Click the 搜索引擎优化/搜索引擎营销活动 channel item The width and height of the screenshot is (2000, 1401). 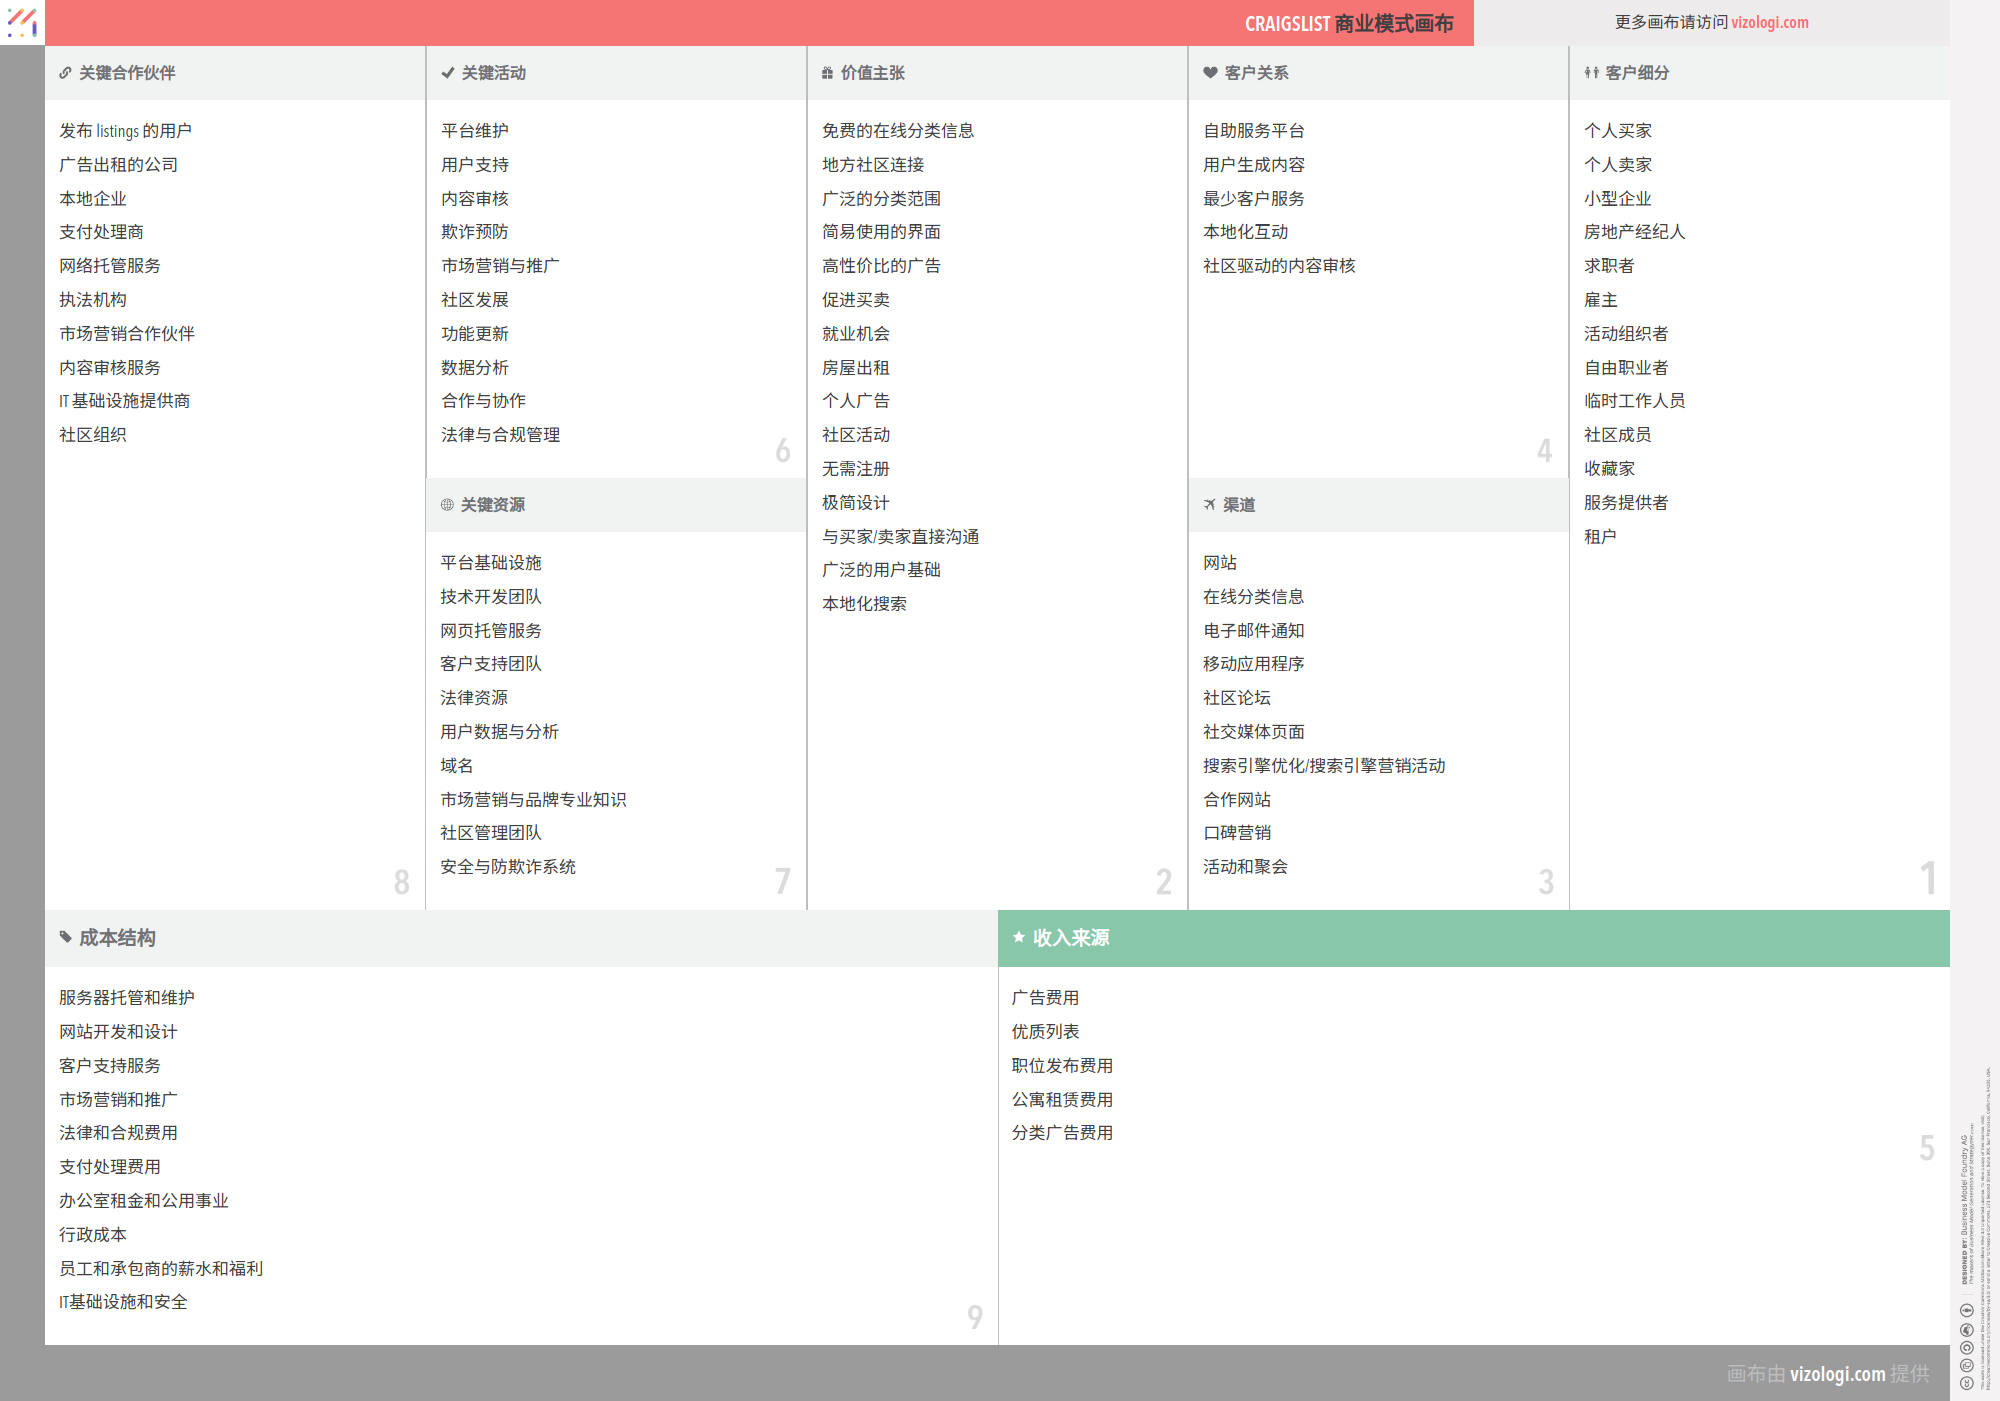click(1323, 766)
